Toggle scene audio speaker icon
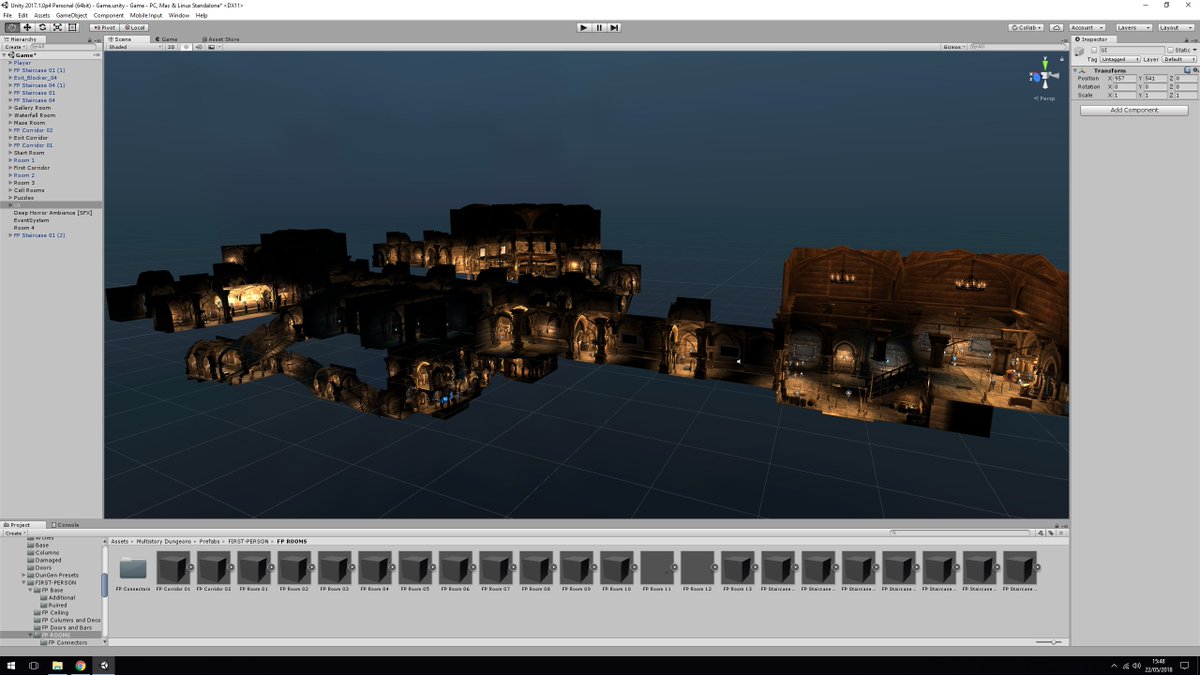Viewport: 1200px width, 675px height. point(199,47)
